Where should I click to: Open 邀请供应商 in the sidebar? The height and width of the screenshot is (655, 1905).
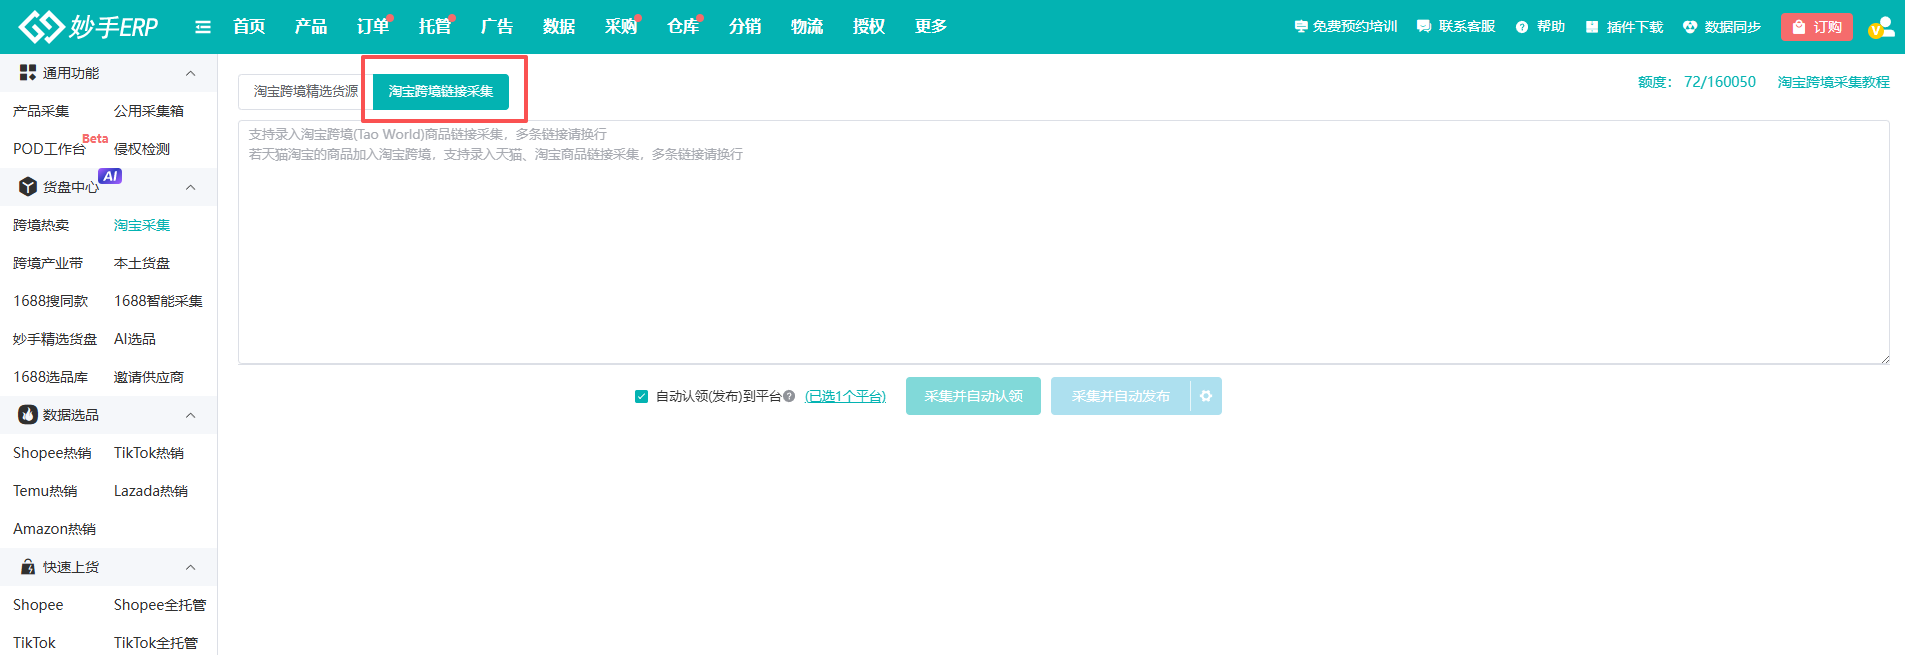point(149,377)
